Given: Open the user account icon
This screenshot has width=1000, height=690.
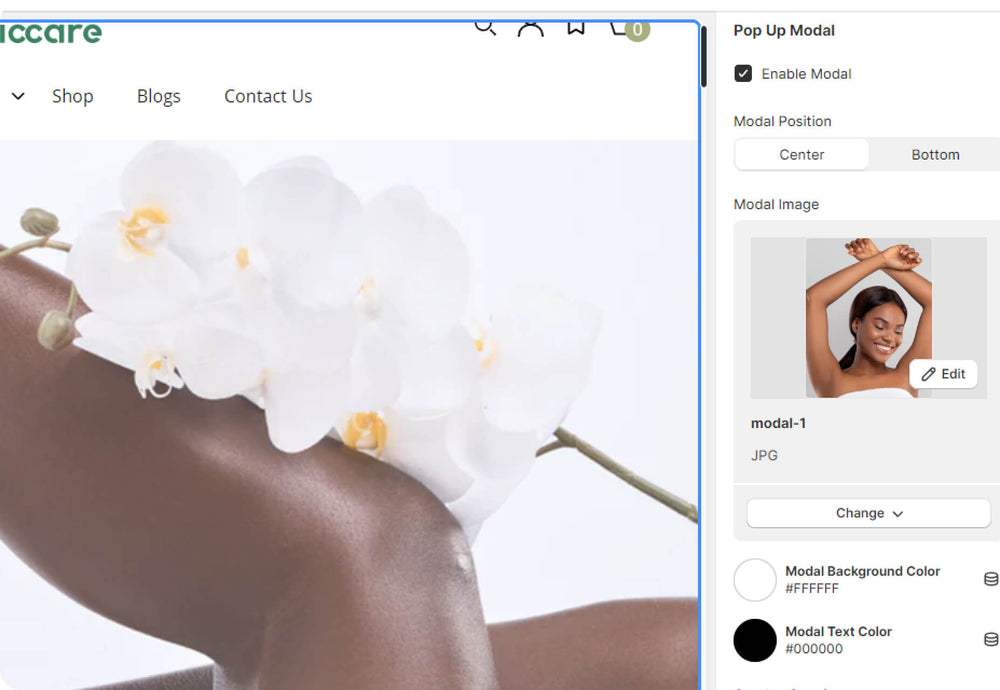Looking at the screenshot, I should (530, 28).
